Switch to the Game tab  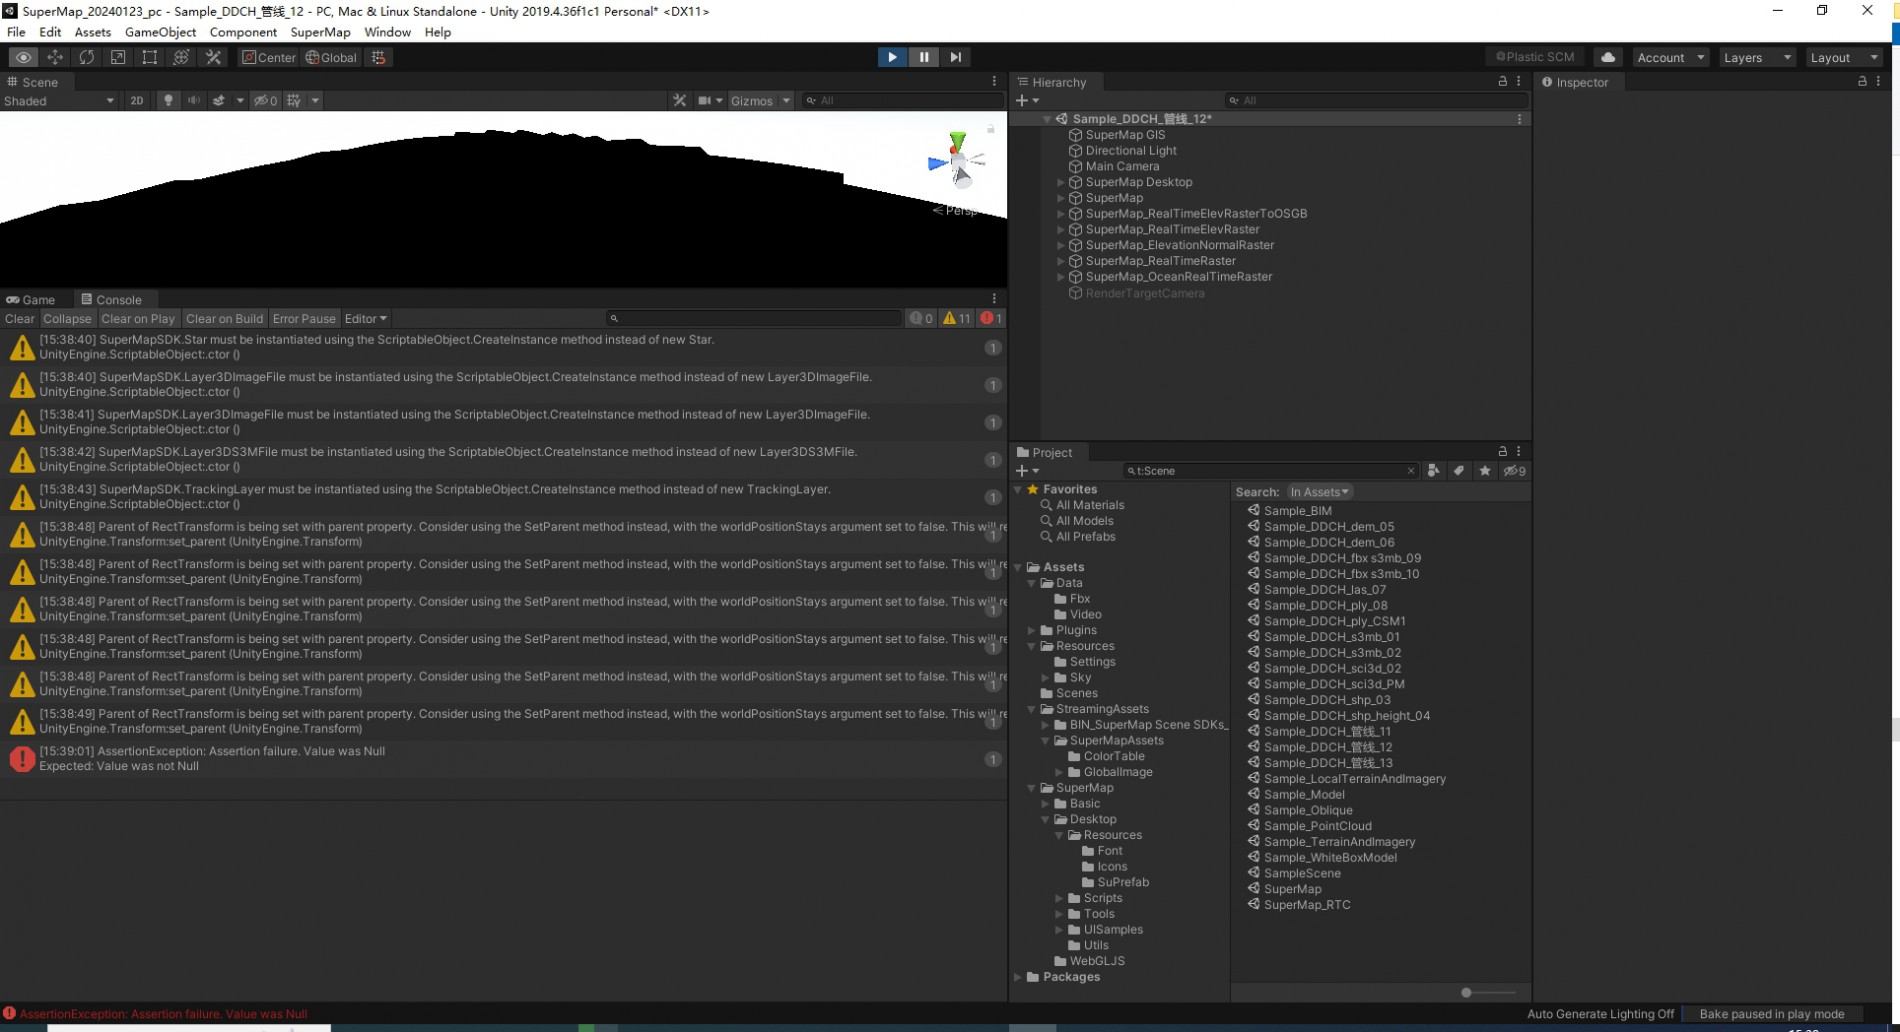coord(32,299)
